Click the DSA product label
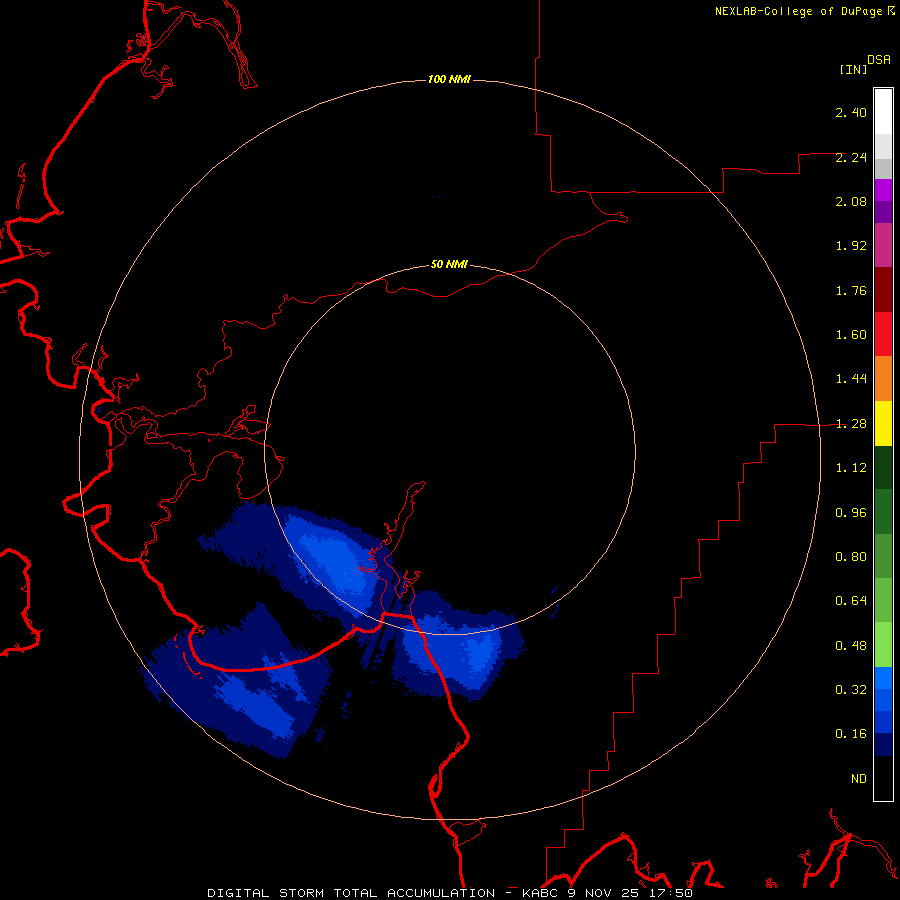Image resolution: width=900 pixels, height=900 pixels. (879, 60)
